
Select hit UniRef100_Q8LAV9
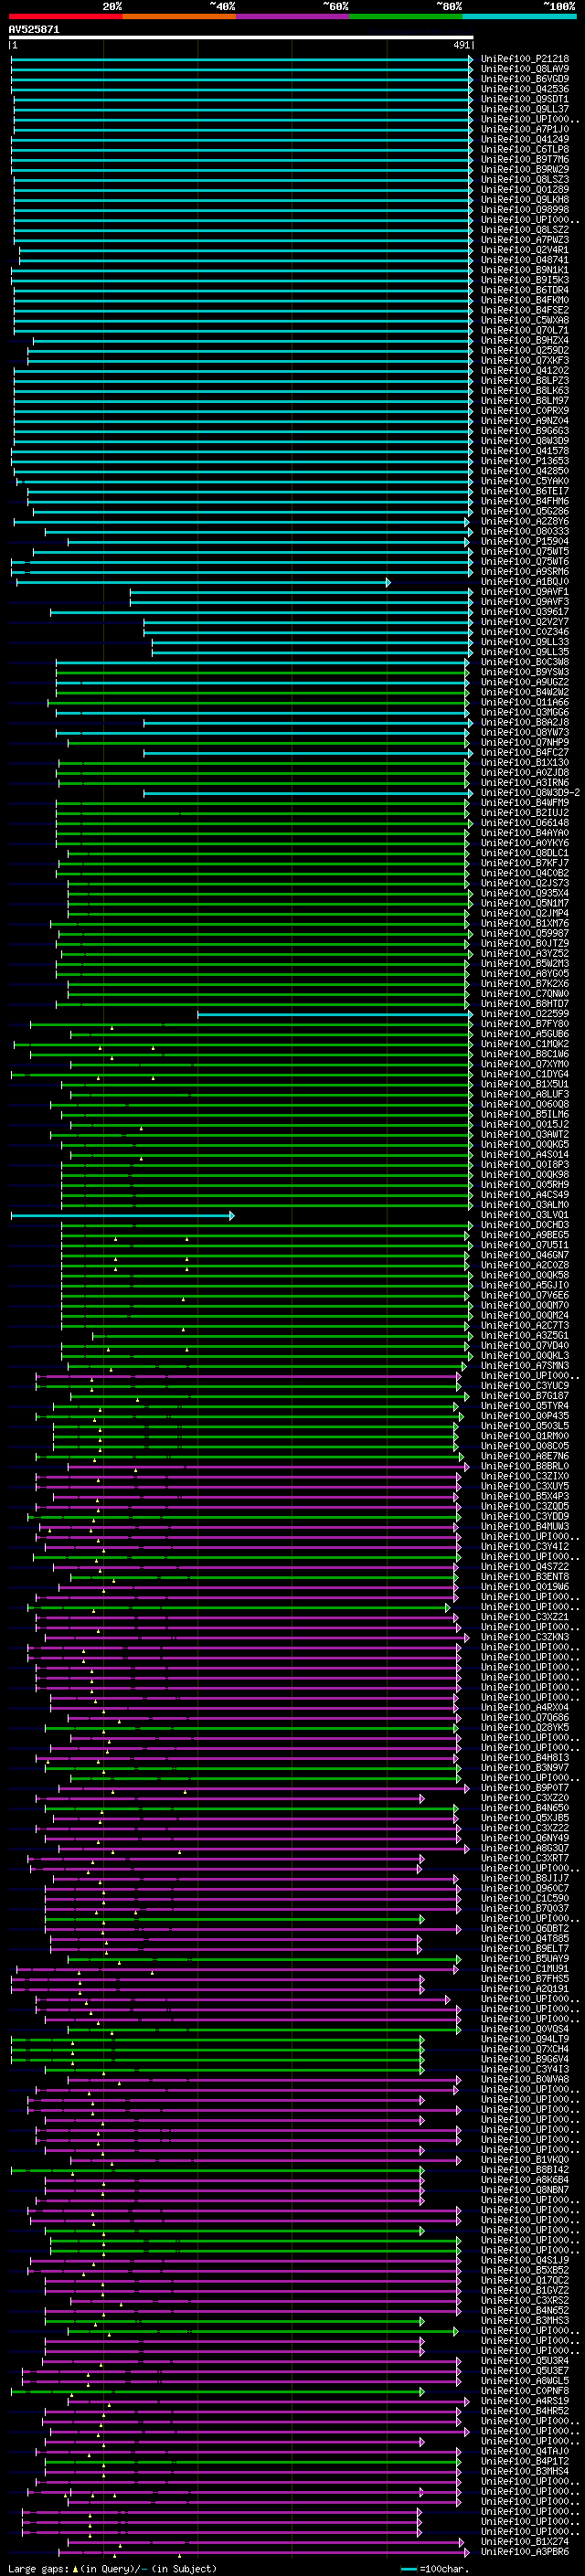(525, 69)
